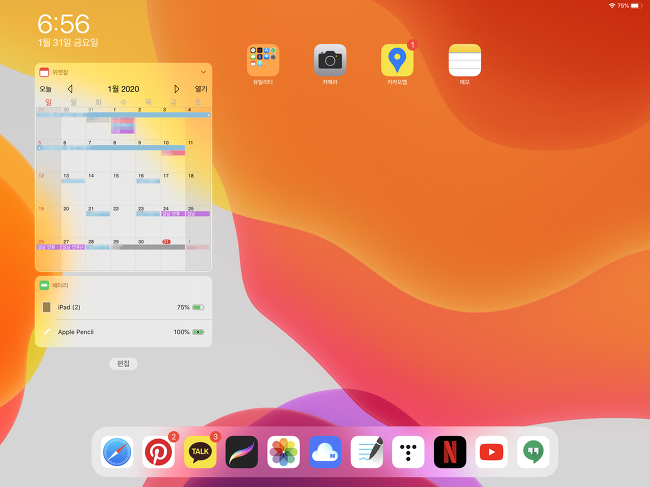Image resolution: width=650 pixels, height=487 pixels.
Task: Launch the note-writing pen app in dock
Action: coord(367,452)
